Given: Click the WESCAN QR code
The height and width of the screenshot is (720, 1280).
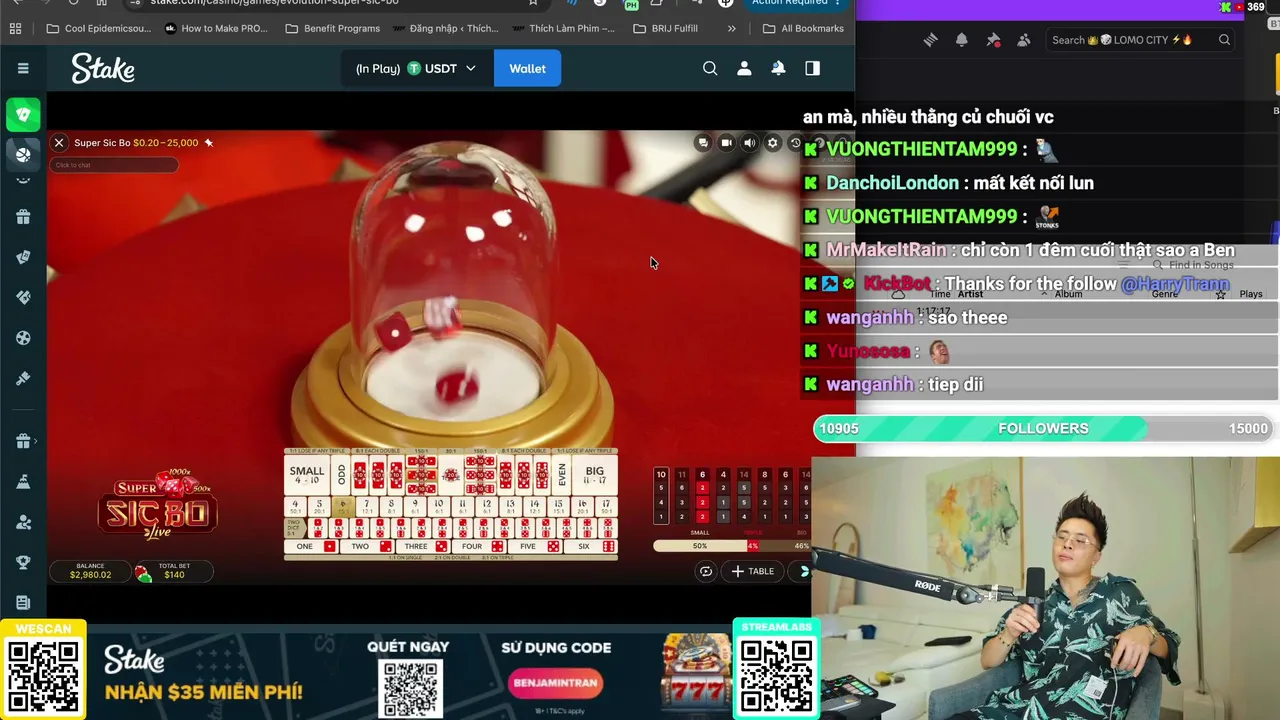Looking at the screenshot, I should point(43,677).
